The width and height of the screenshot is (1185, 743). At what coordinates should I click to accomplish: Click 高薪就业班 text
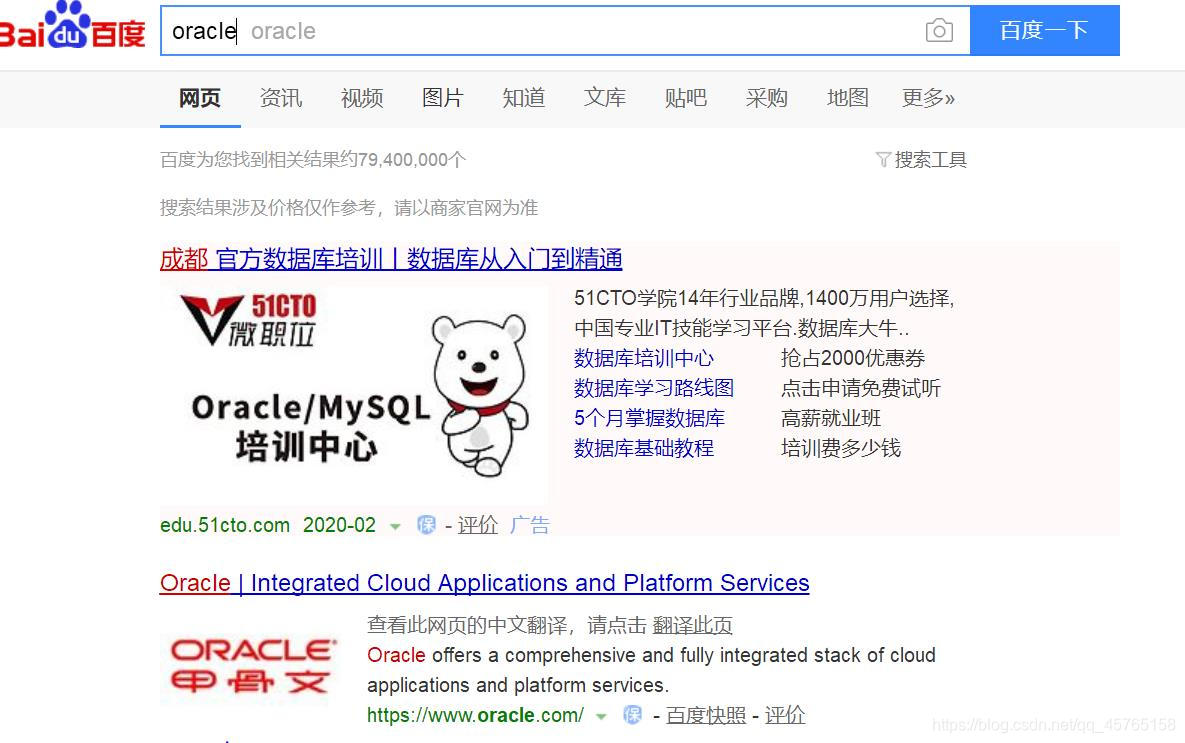click(831, 418)
